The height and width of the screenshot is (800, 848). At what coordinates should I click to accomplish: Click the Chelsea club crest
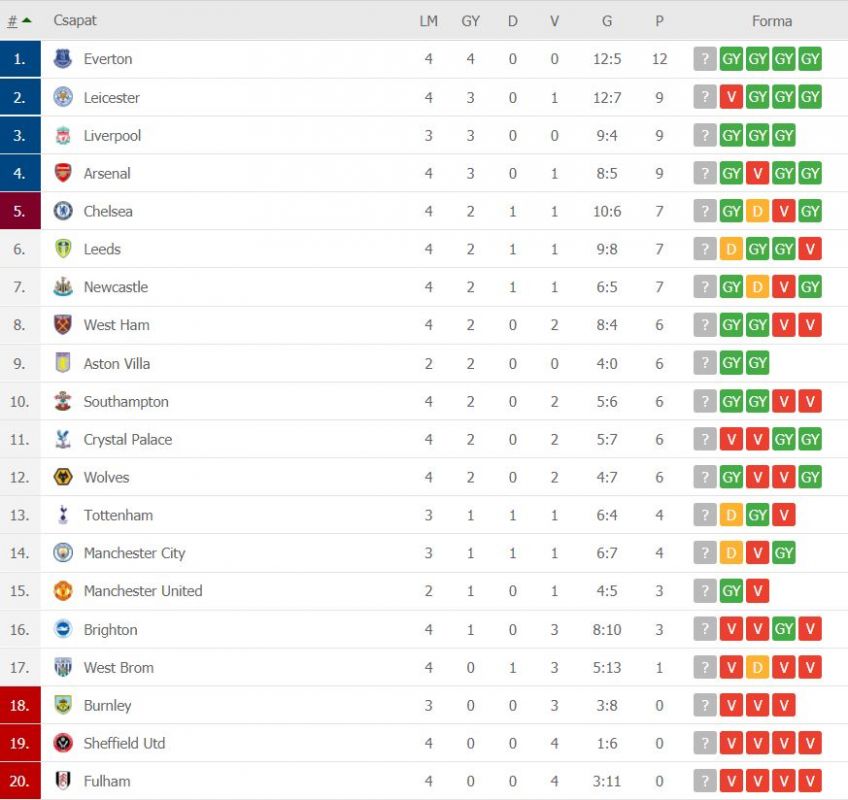pyautogui.click(x=63, y=211)
